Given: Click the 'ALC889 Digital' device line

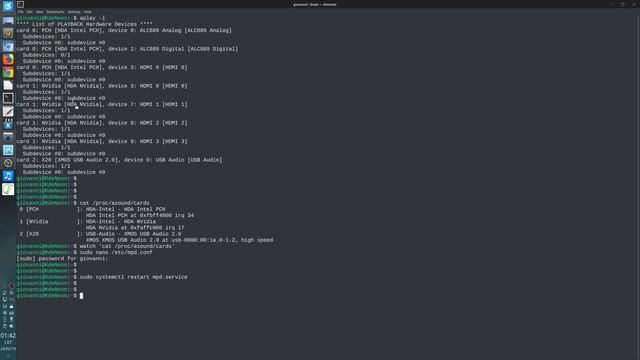Looking at the screenshot, I should click(127, 49).
